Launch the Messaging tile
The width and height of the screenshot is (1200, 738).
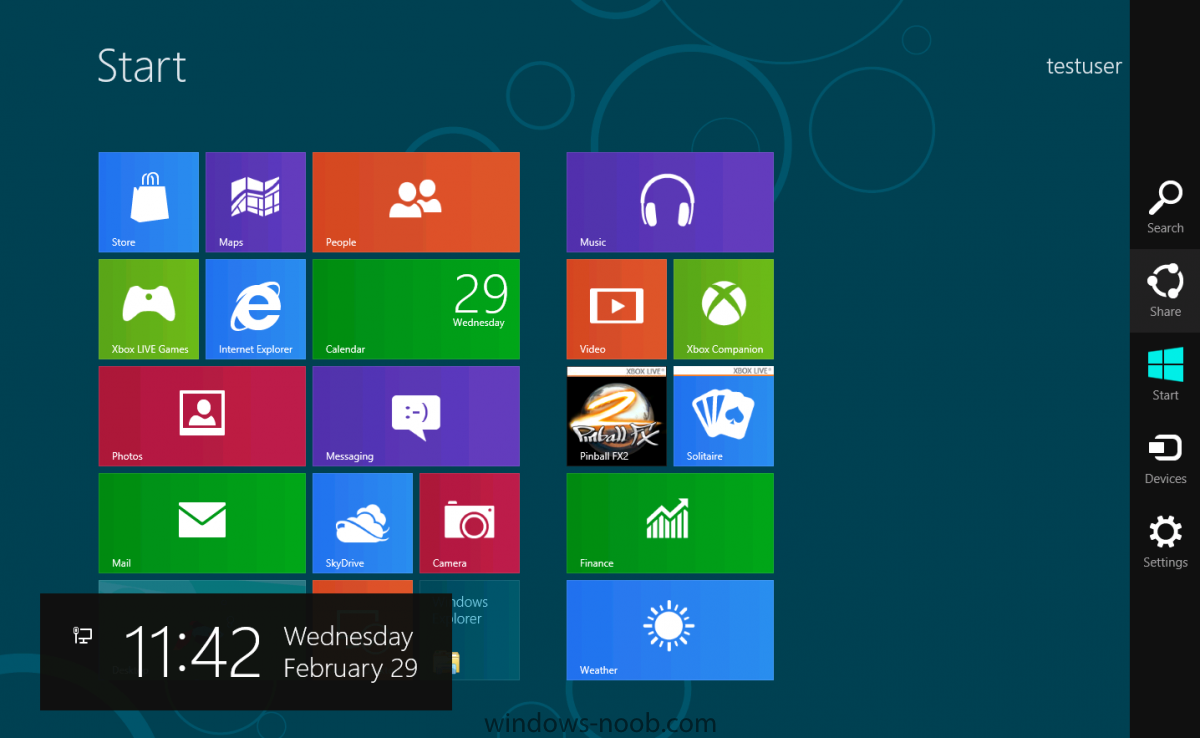[x=416, y=416]
